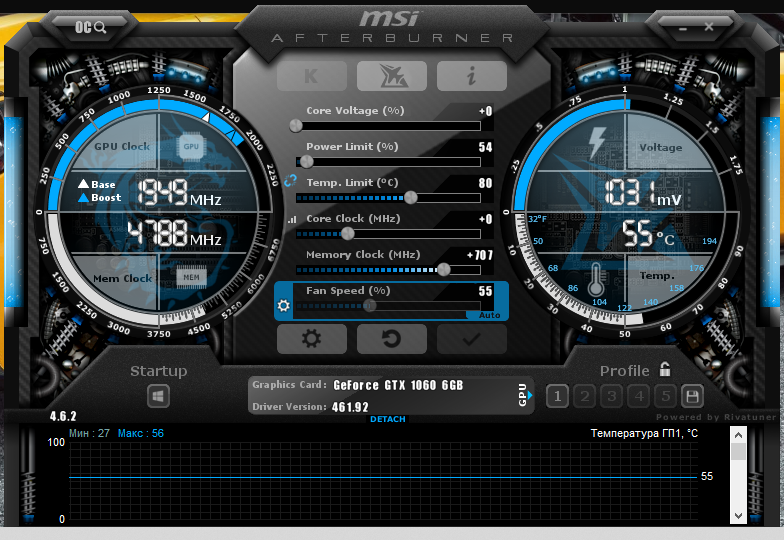Select profile slot 2
Viewport: 784px width, 540px height.
pyautogui.click(x=584, y=396)
